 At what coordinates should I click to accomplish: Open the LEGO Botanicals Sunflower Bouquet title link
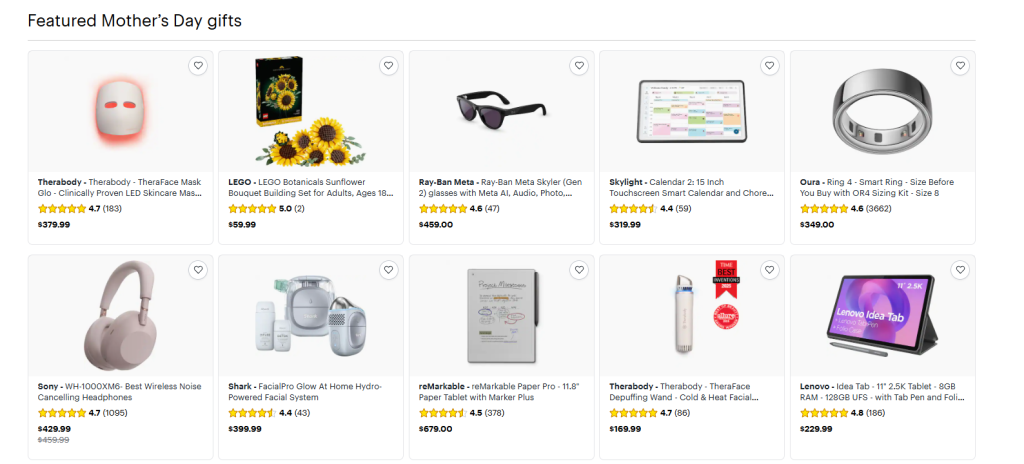(x=310, y=187)
